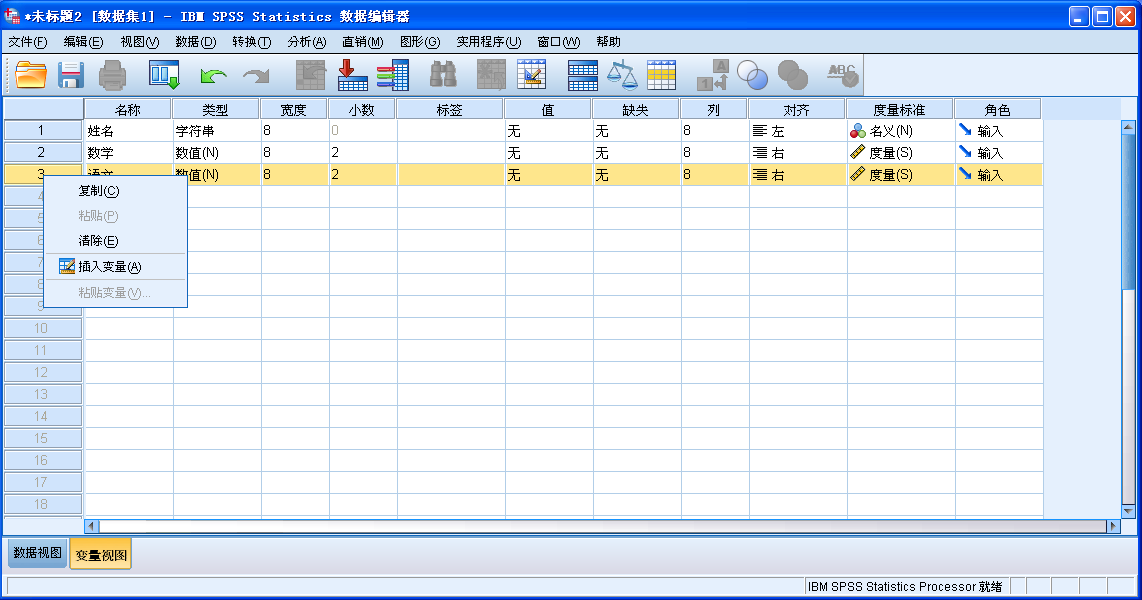This screenshot has height=600, width=1142.
Task: Switch to the 数据视图 tab
Action: point(38,553)
